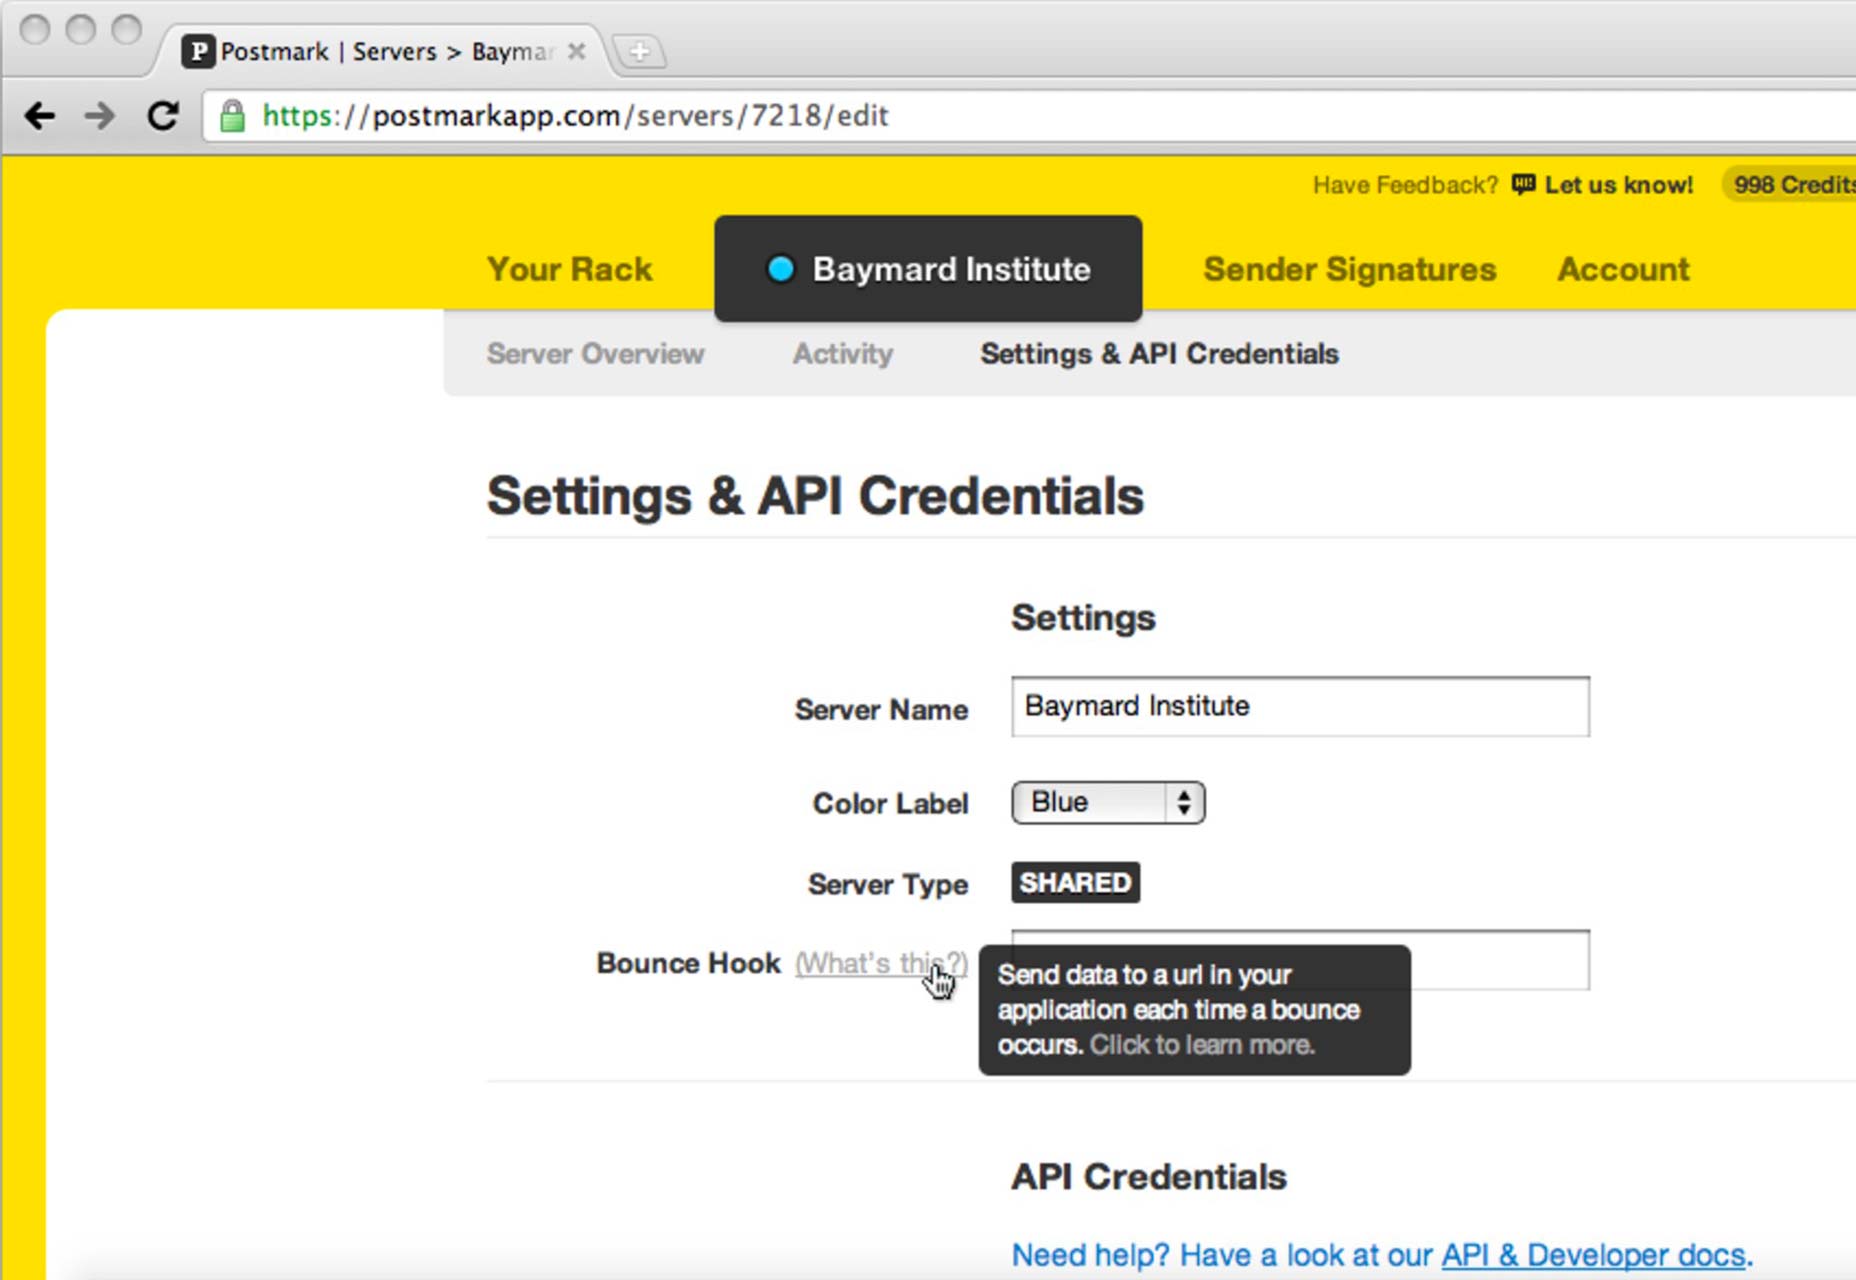View the Activity sub-tab
The width and height of the screenshot is (1856, 1280).
coord(843,354)
